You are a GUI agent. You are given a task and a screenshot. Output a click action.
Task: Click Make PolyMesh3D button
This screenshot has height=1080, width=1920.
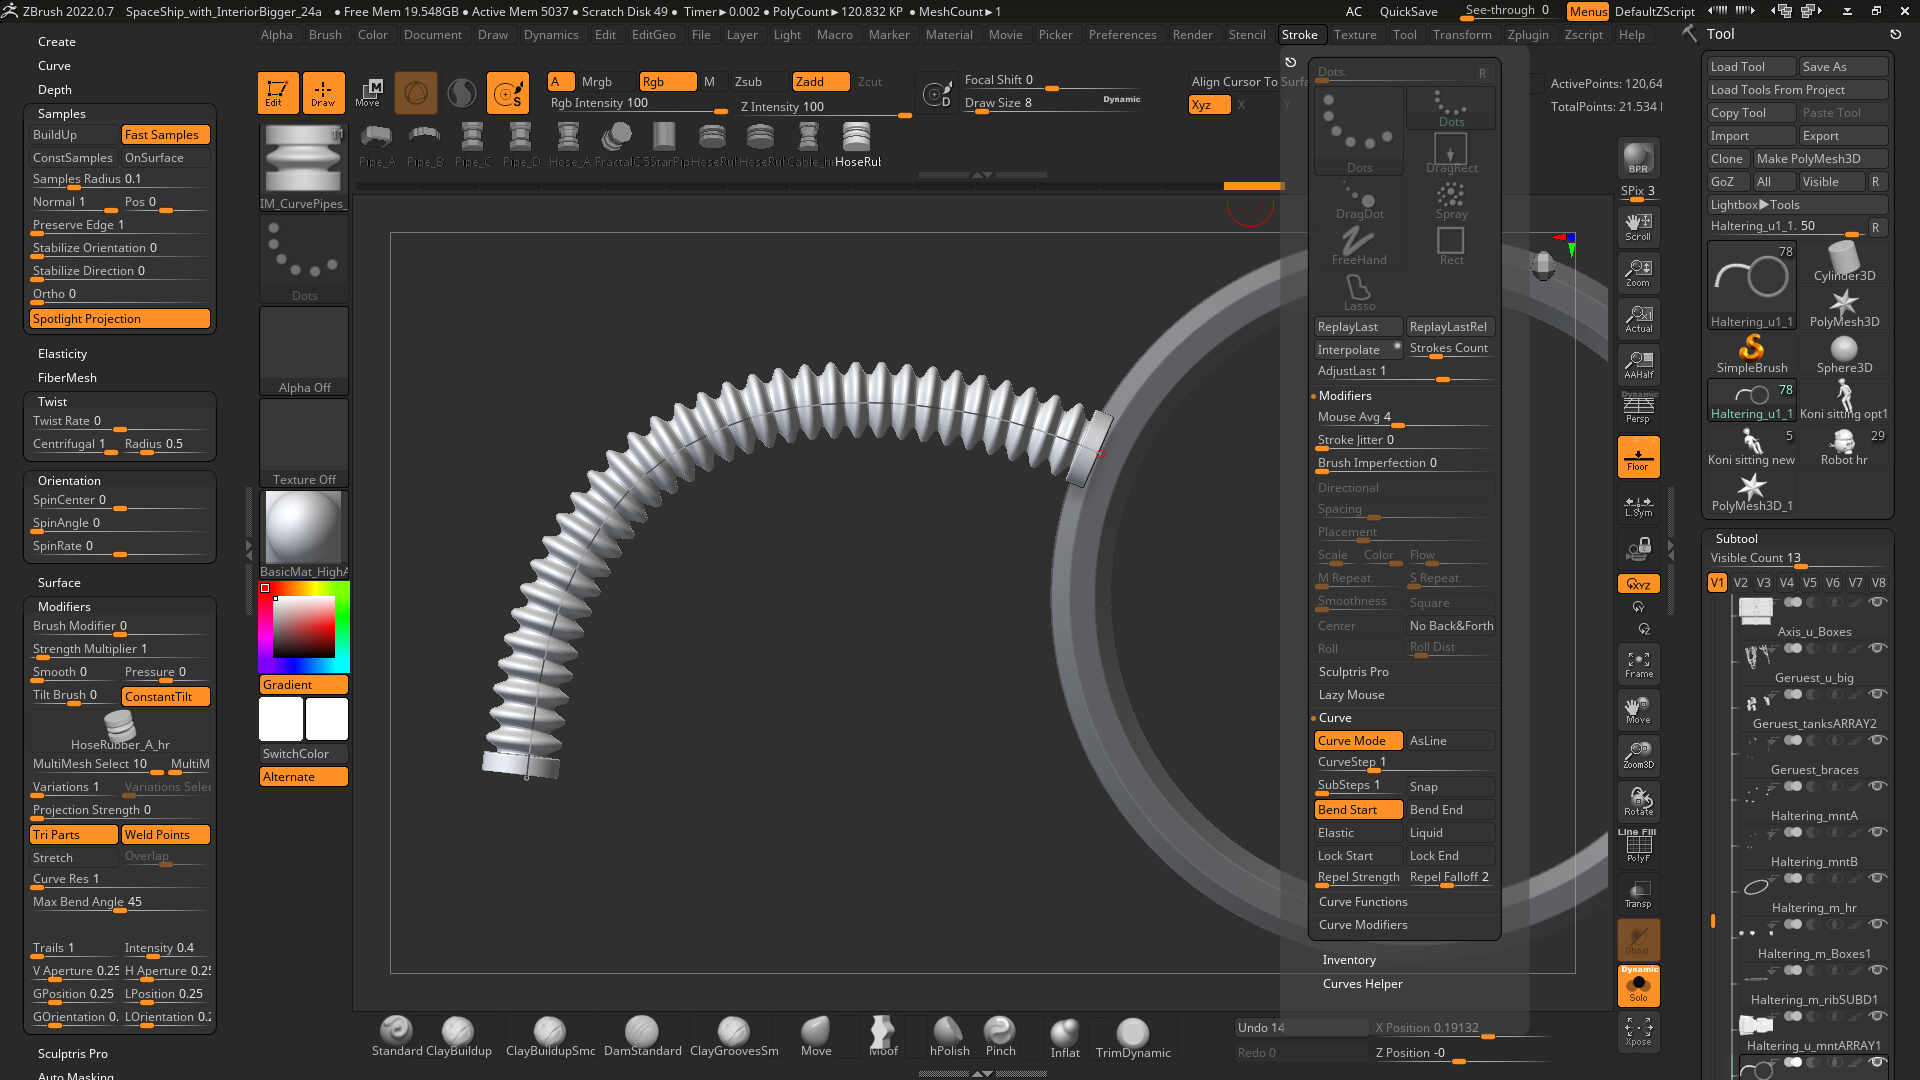tap(1820, 158)
